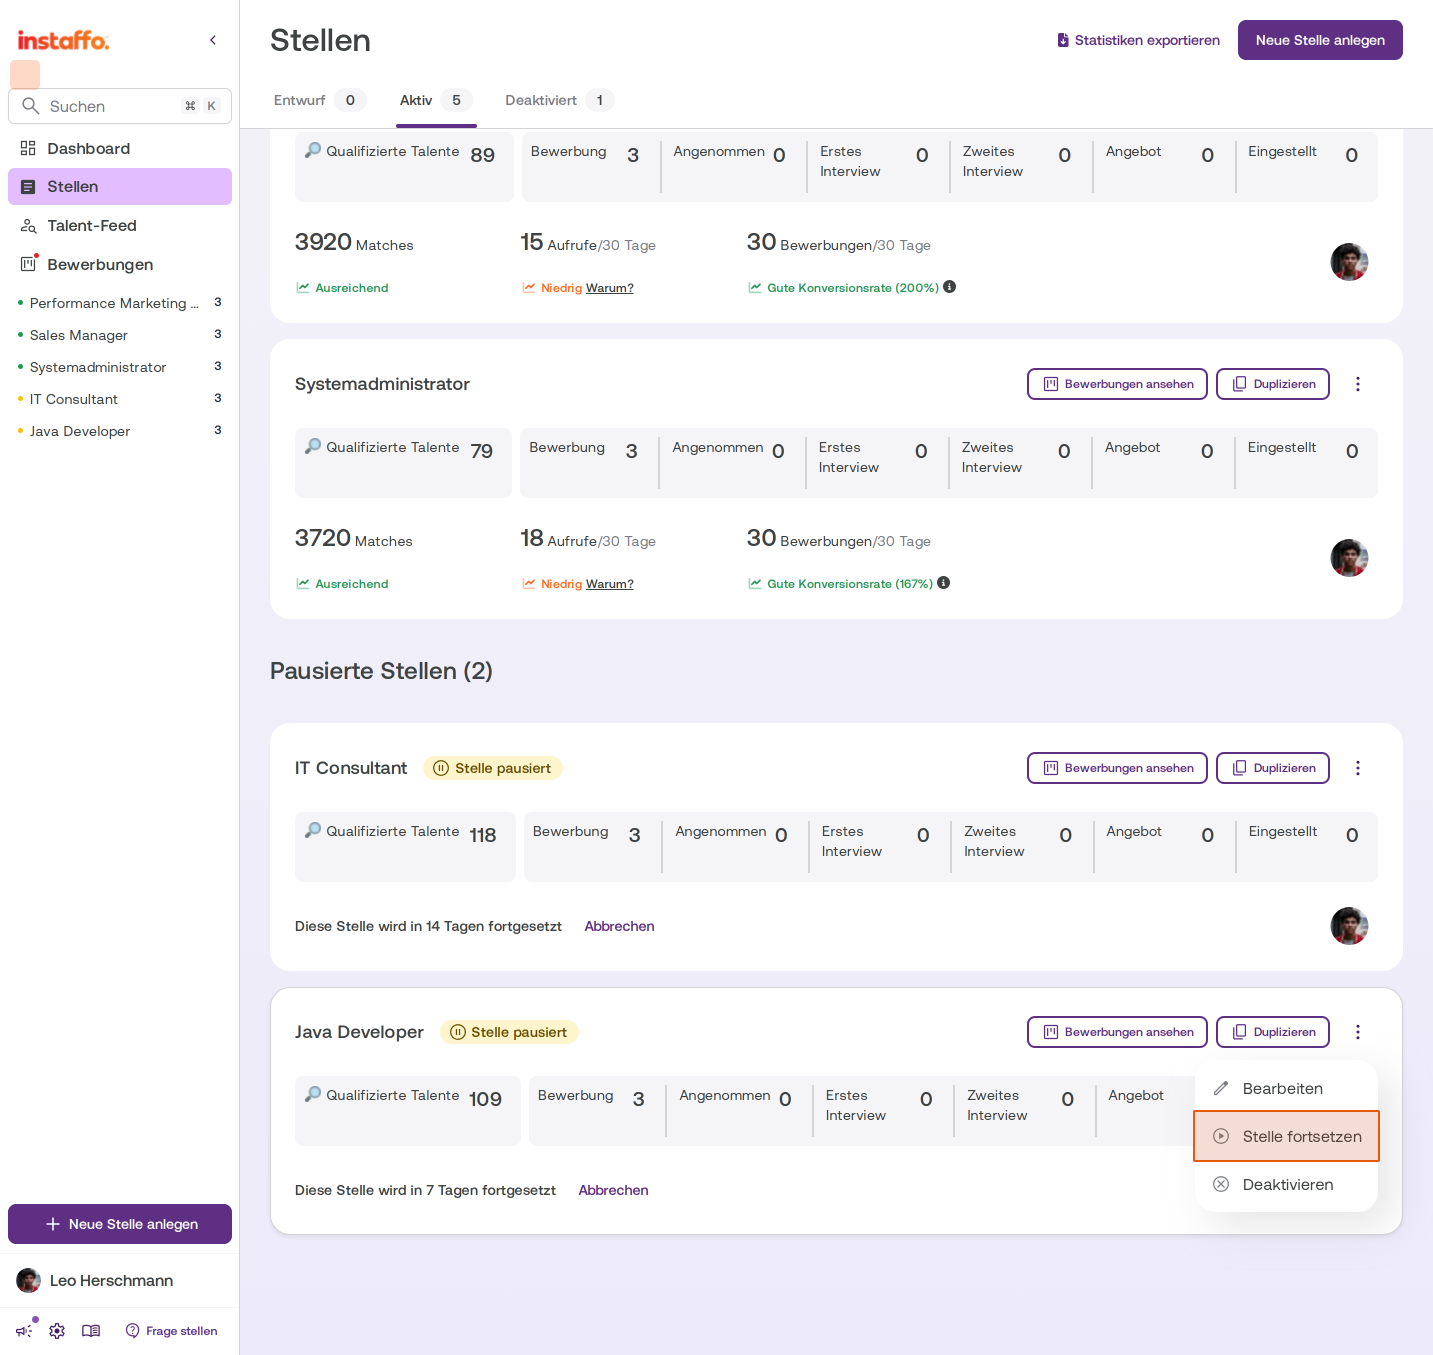This screenshot has width=1433, height=1355.
Task: Click the info icon beside Konversionsrate (200%)
Action: coord(950,287)
